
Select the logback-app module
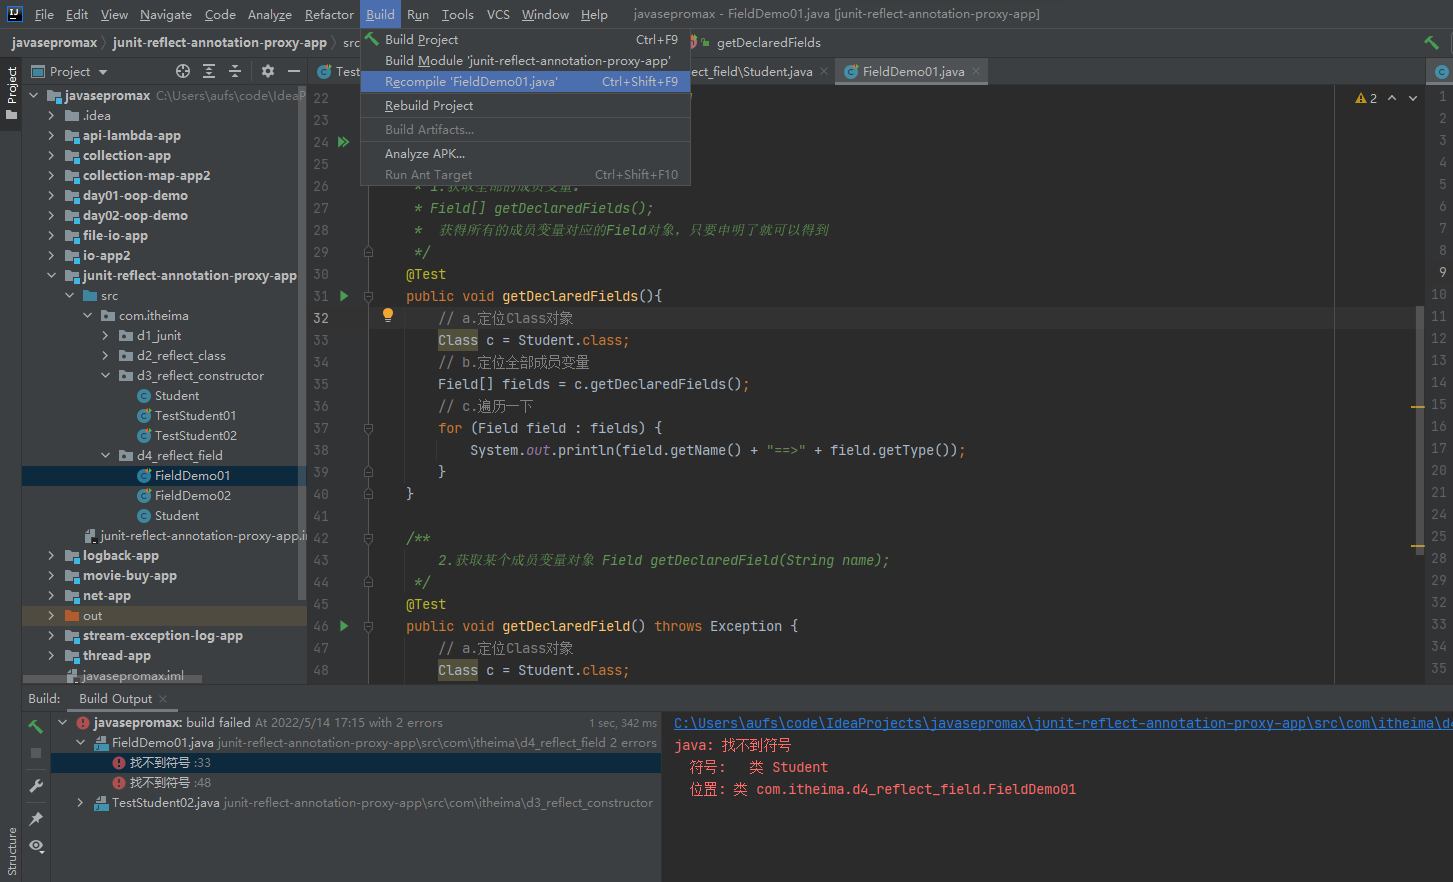point(120,556)
